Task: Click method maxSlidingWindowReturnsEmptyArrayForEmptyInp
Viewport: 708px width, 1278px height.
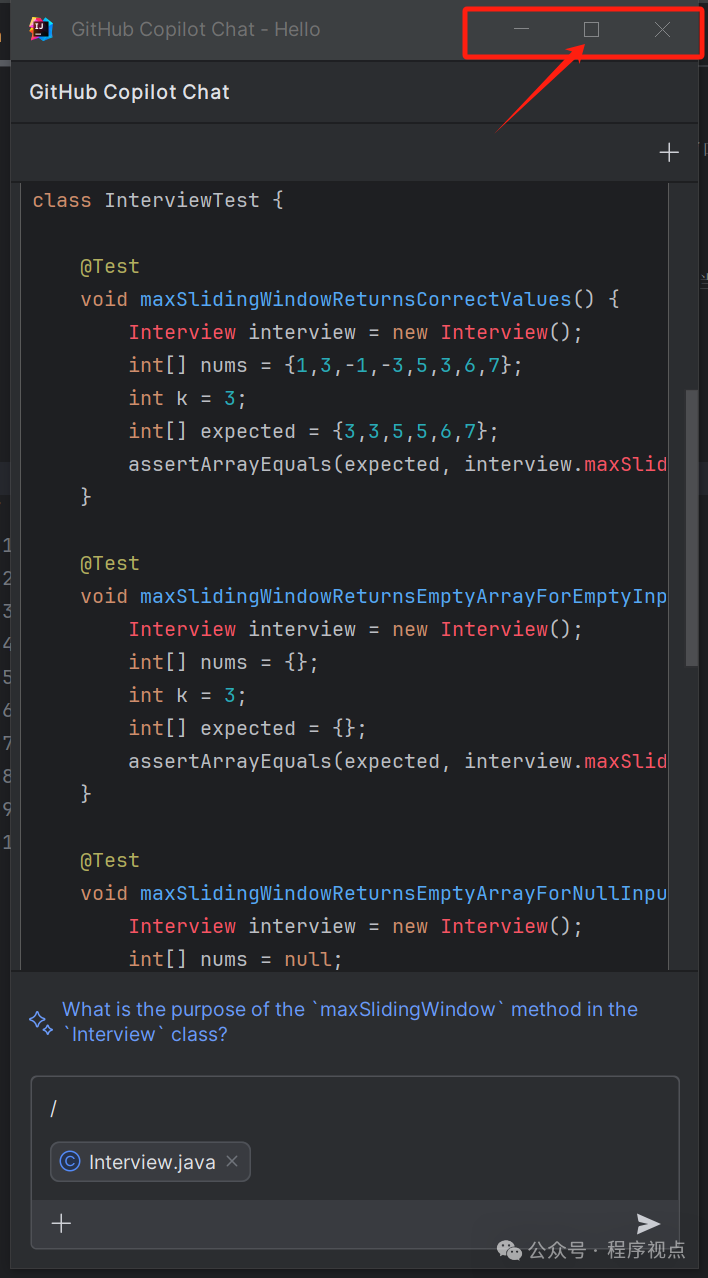Action: tap(403, 596)
